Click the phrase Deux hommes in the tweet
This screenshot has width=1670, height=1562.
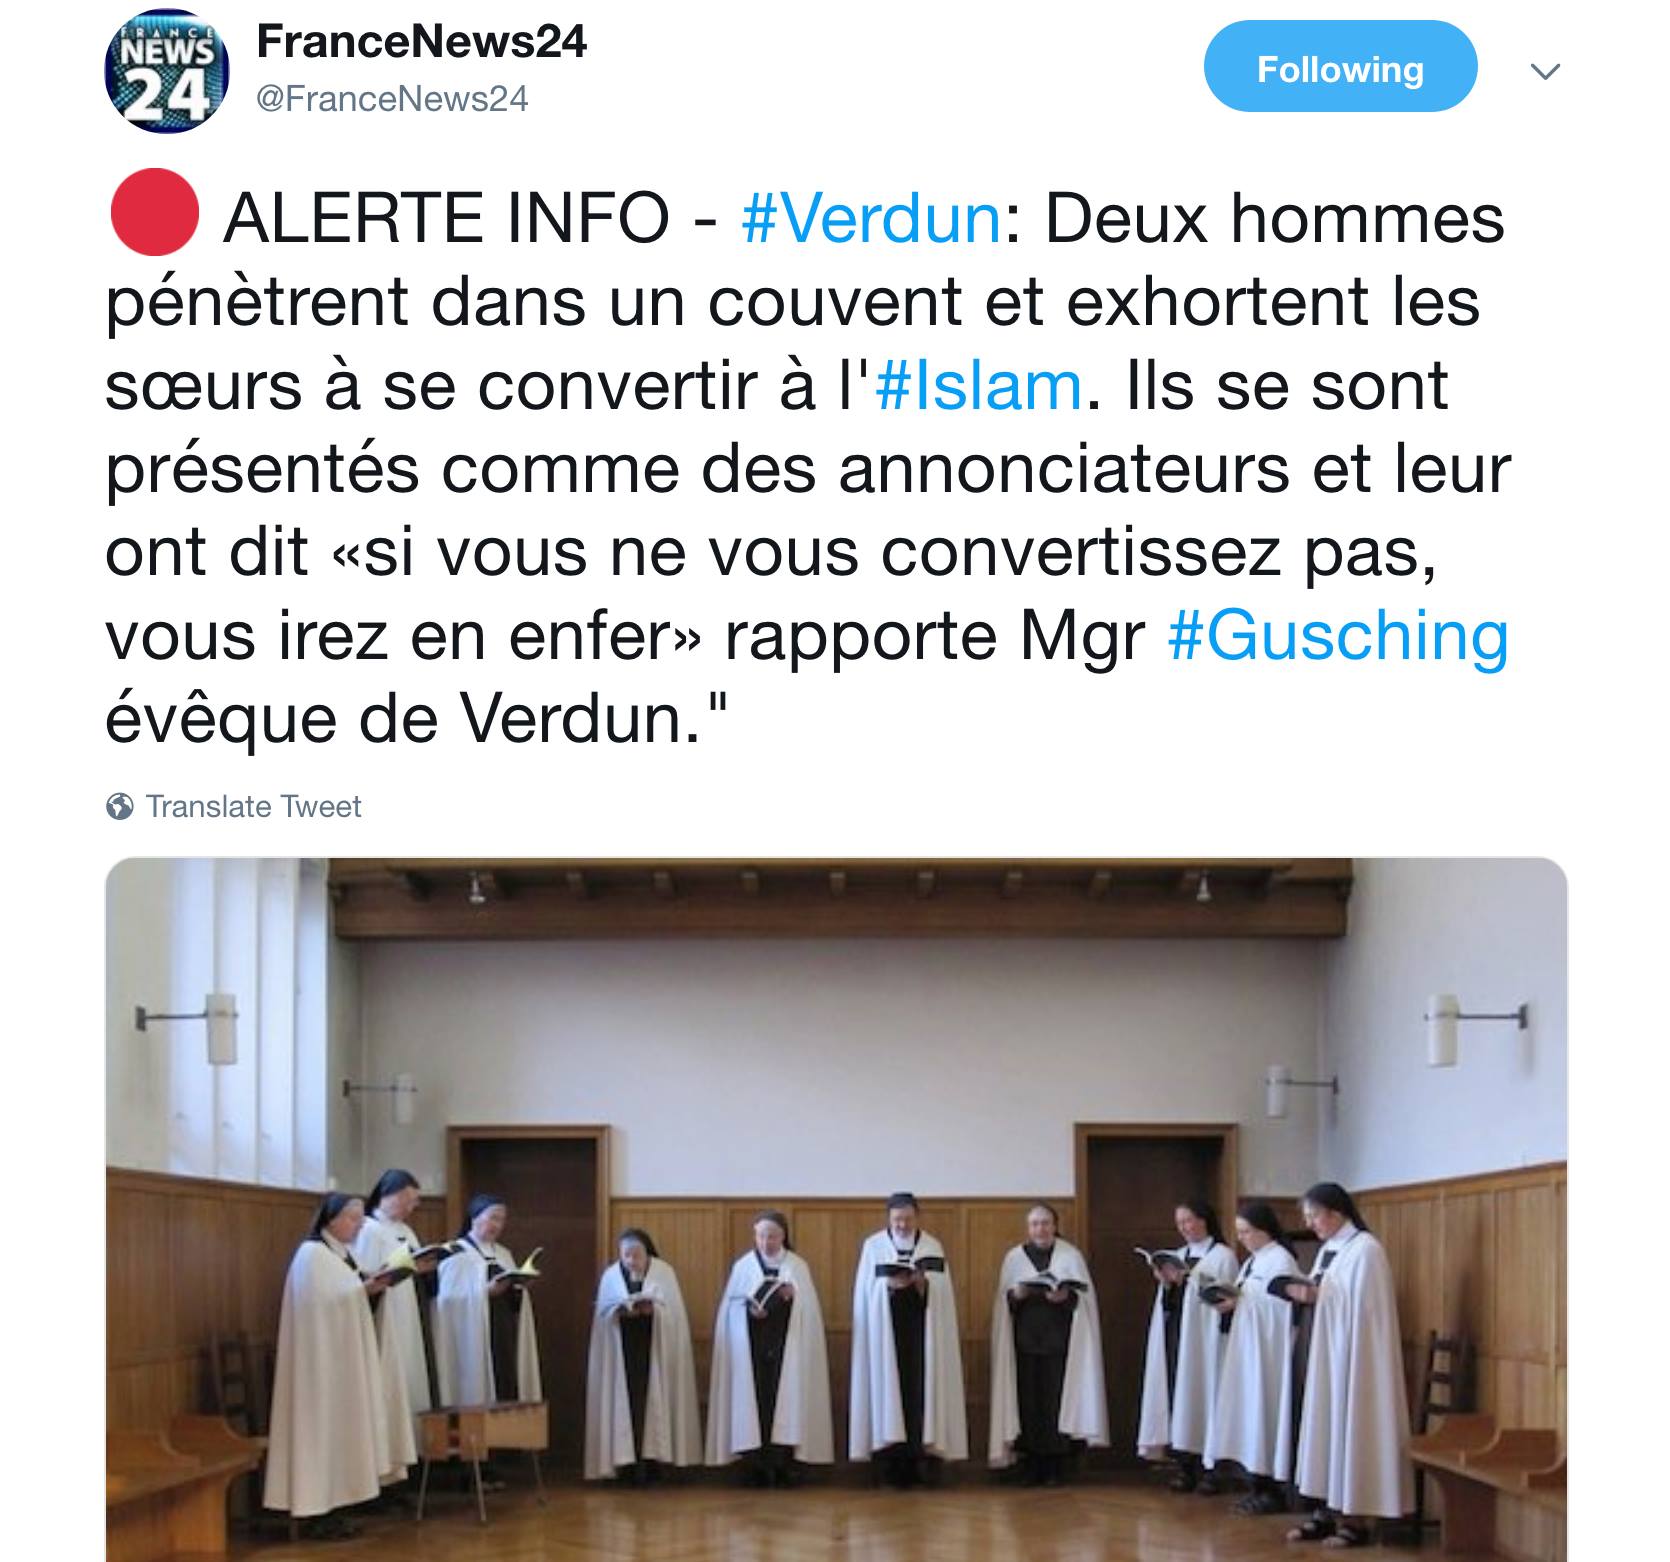(x=1275, y=218)
